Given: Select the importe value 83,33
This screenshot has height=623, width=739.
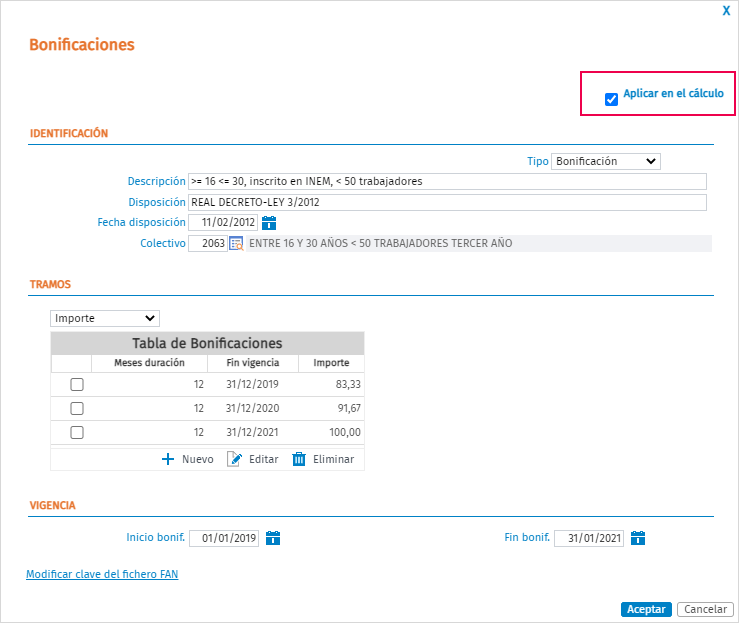Looking at the screenshot, I should [x=348, y=385].
